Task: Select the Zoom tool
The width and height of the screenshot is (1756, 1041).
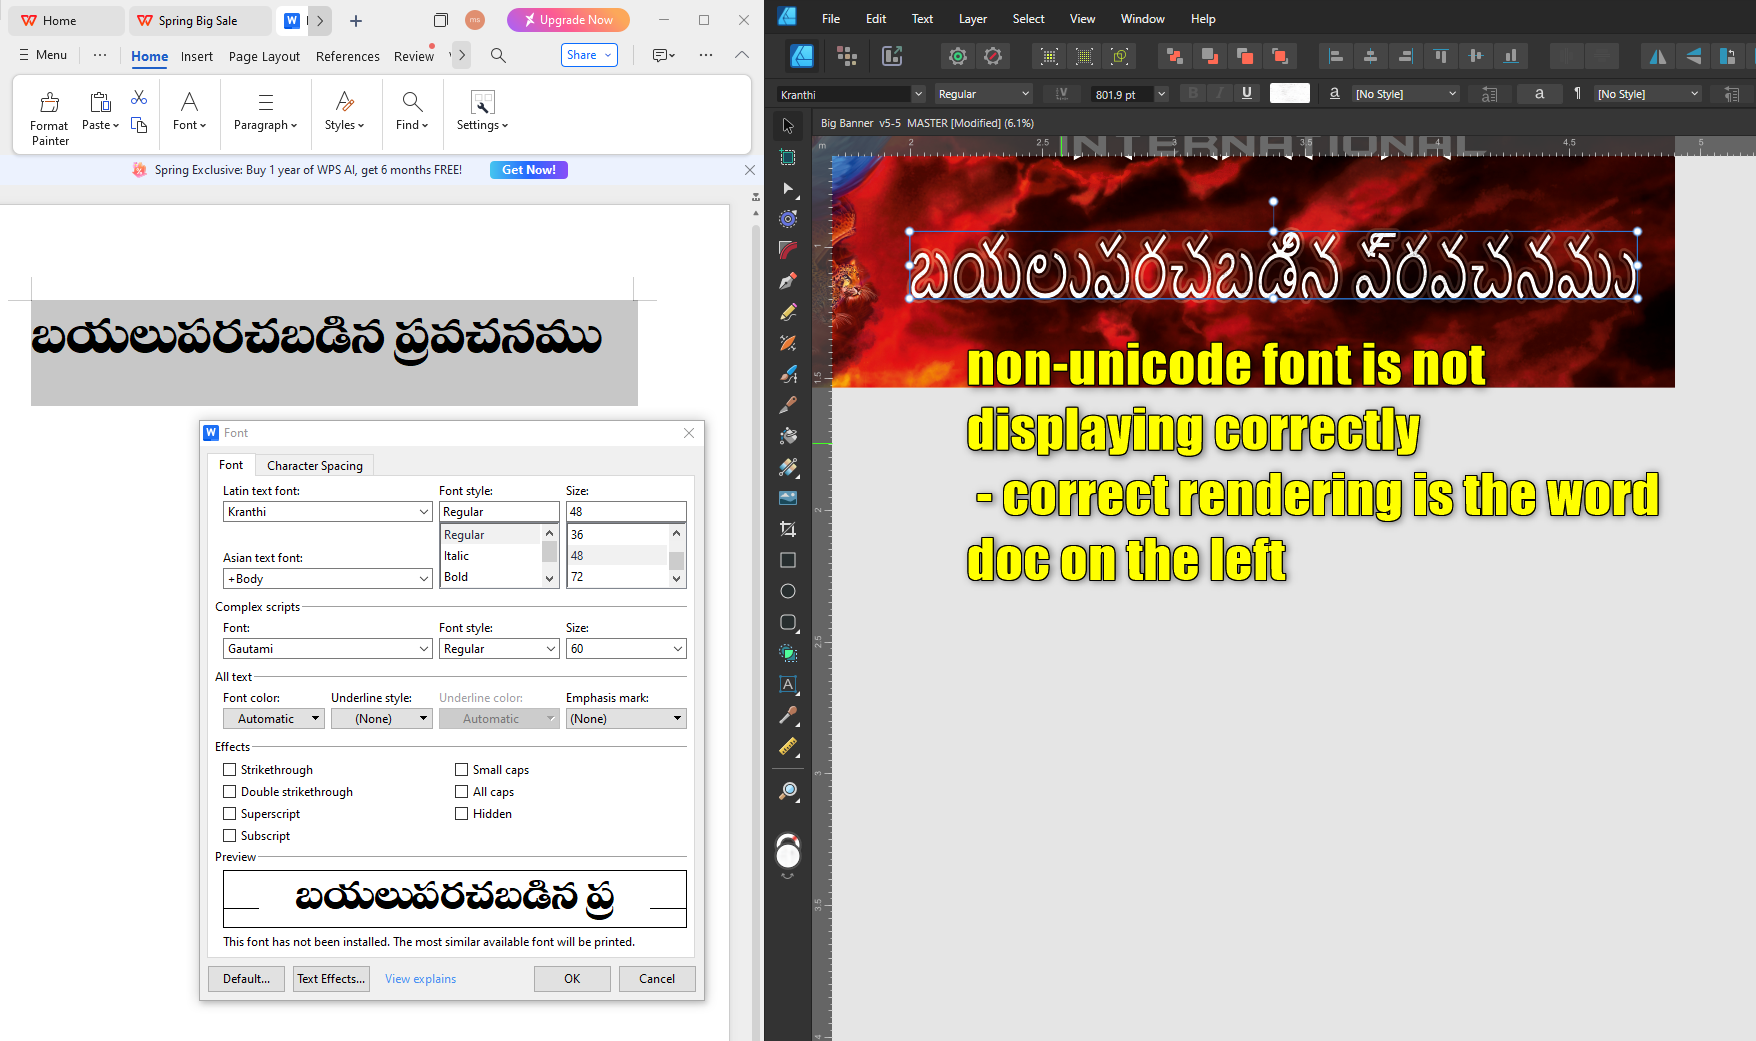Action: (788, 791)
